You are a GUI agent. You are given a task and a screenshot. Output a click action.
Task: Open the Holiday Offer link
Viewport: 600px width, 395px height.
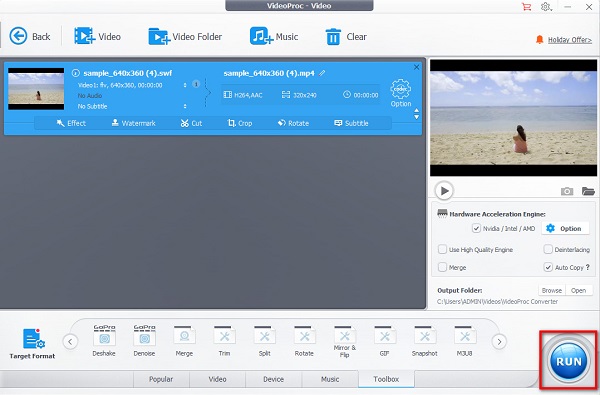tap(569, 40)
